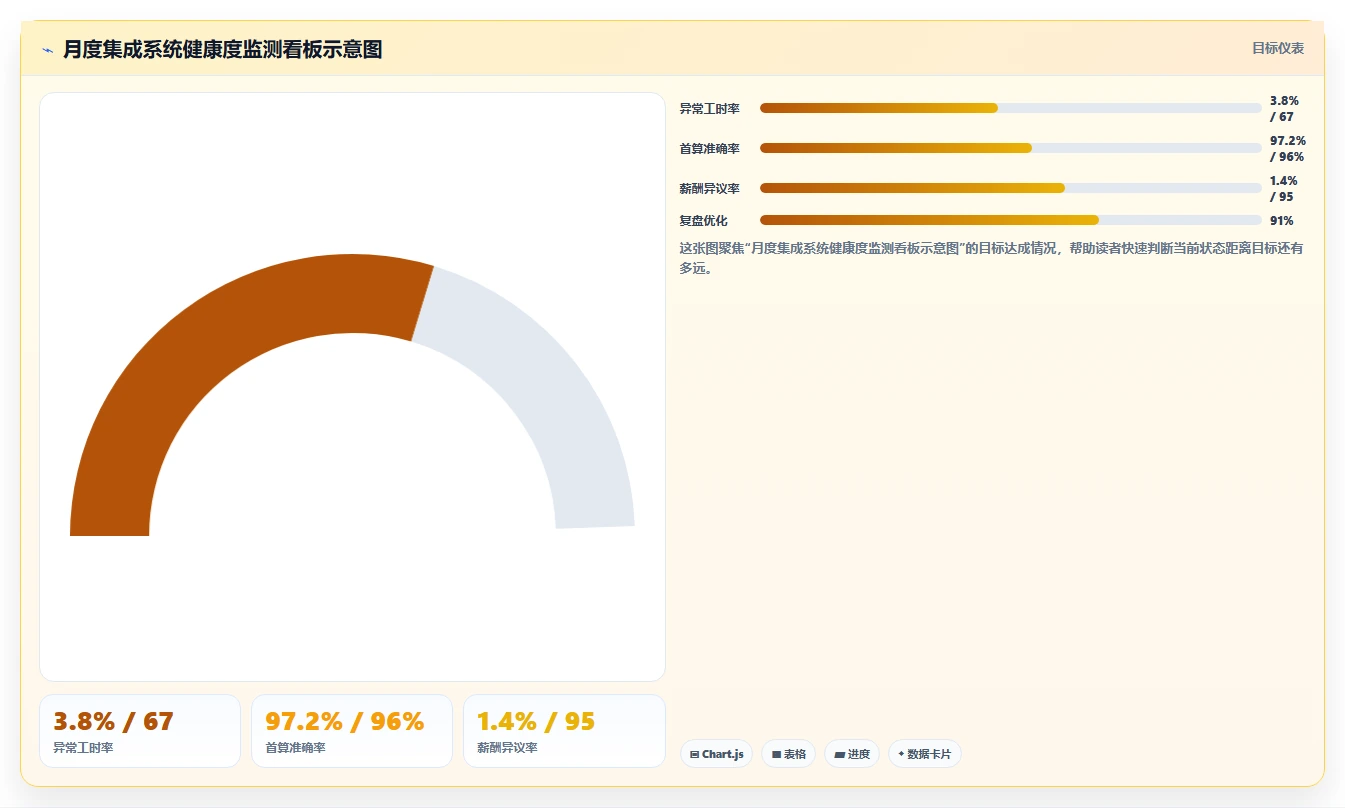Click the 1.4% / 95 value beside progress bar
1345x808 pixels.
(1284, 188)
